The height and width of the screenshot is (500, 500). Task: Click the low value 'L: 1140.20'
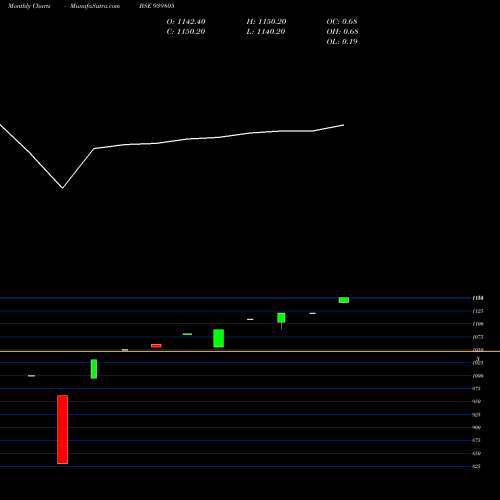pyautogui.click(x=266, y=32)
